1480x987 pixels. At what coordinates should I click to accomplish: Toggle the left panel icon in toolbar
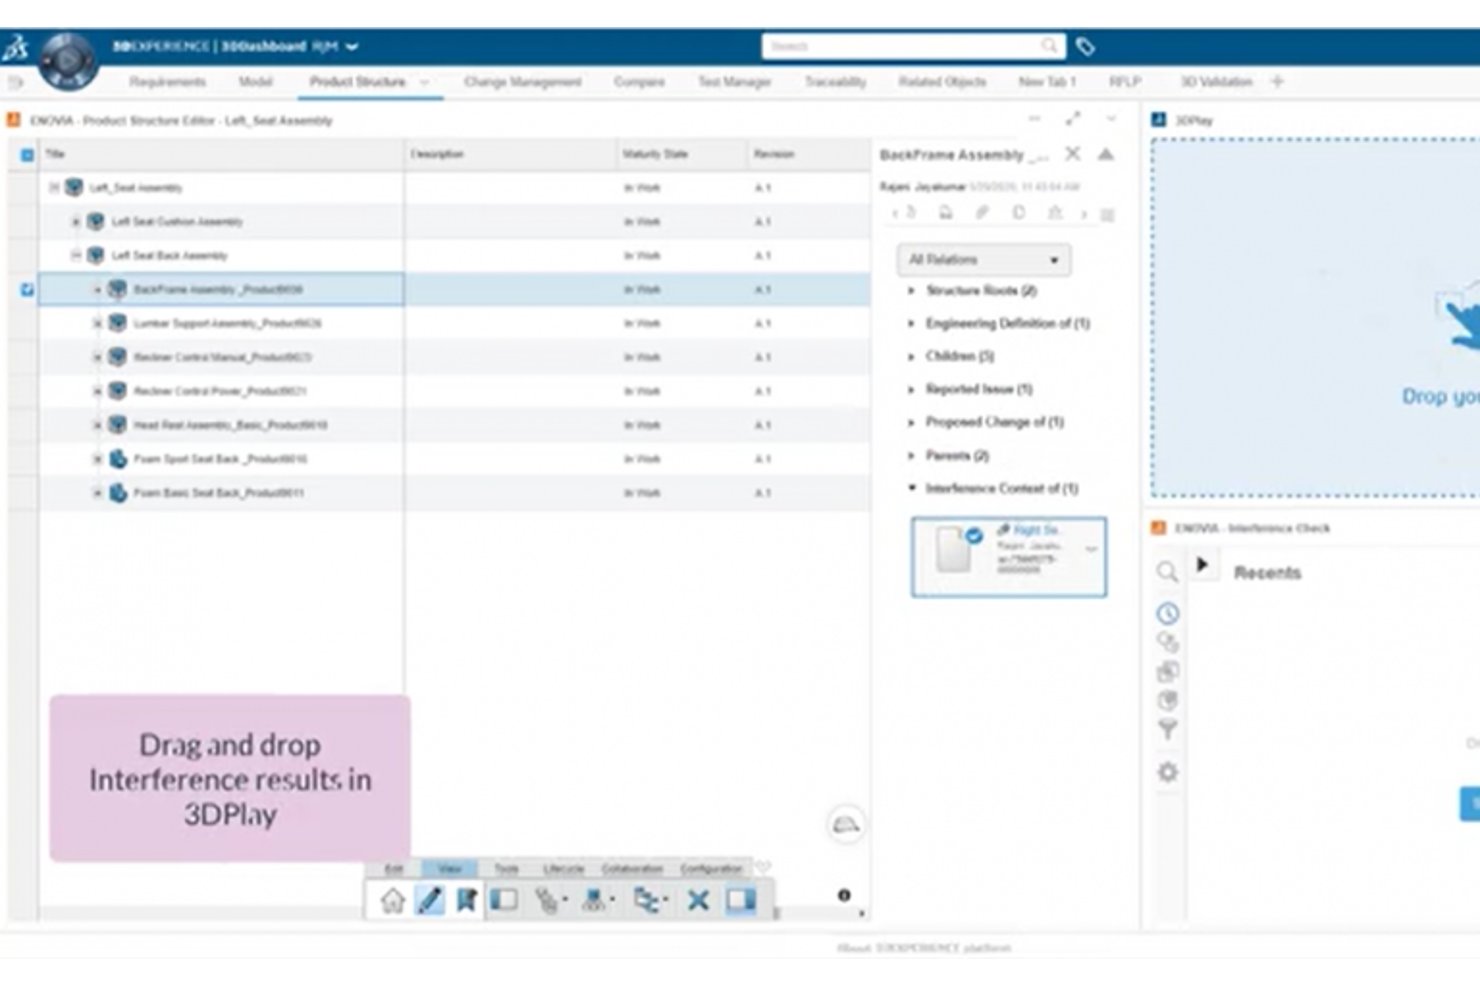(x=504, y=900)
